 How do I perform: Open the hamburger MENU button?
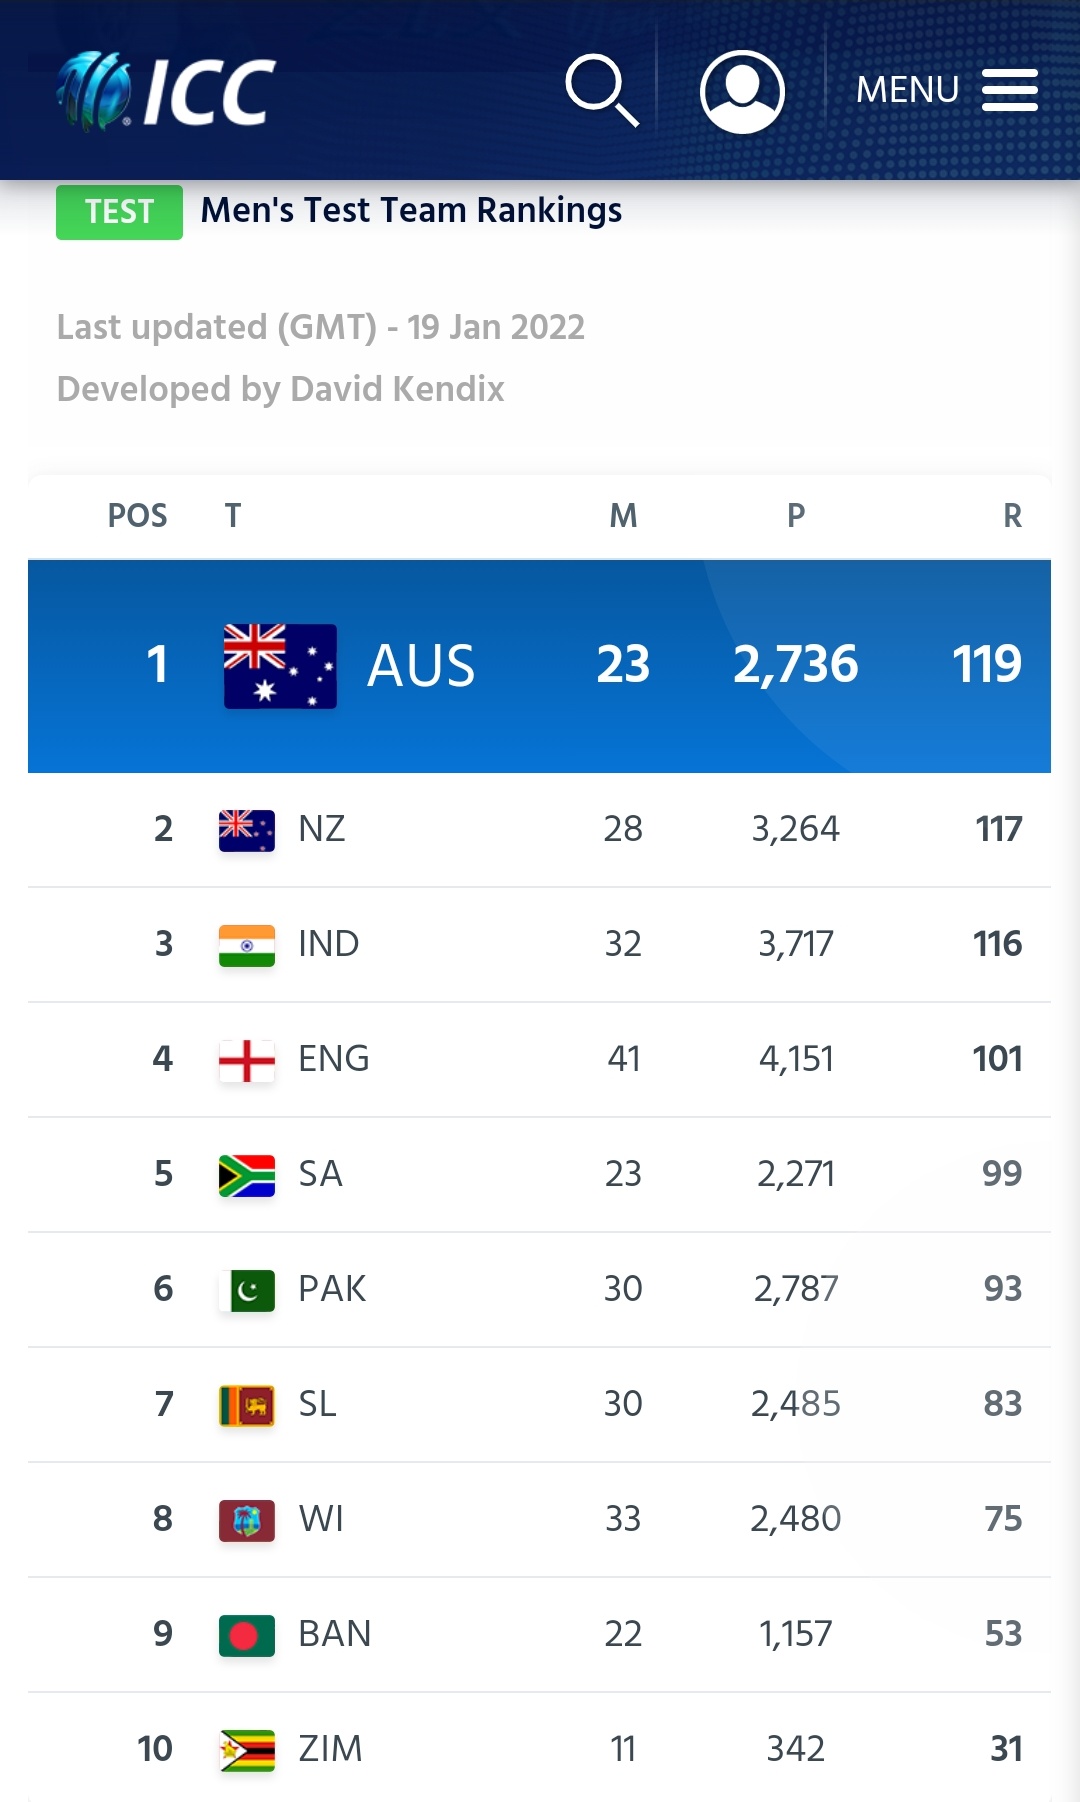coord(946,90)
